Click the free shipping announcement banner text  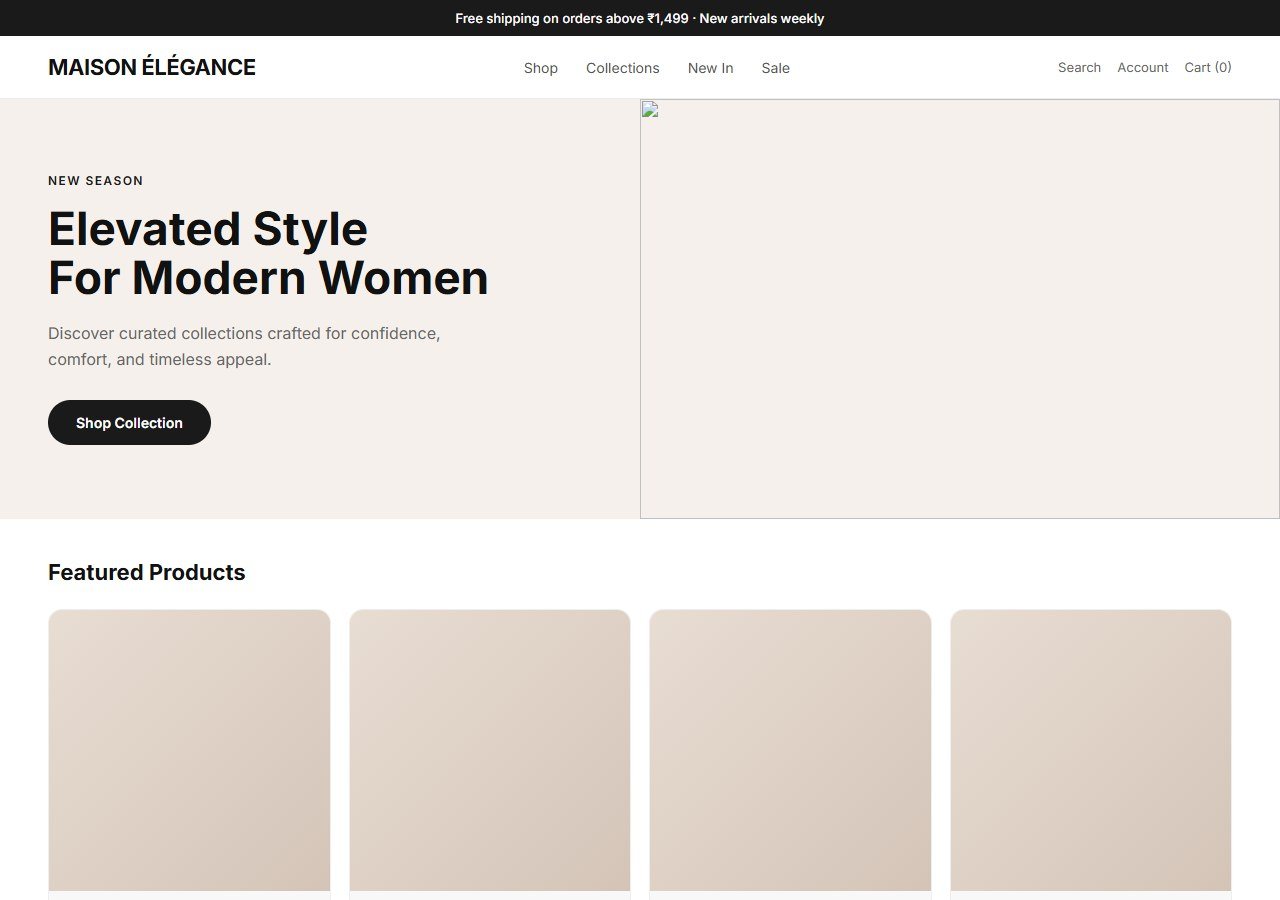(640, 18)
